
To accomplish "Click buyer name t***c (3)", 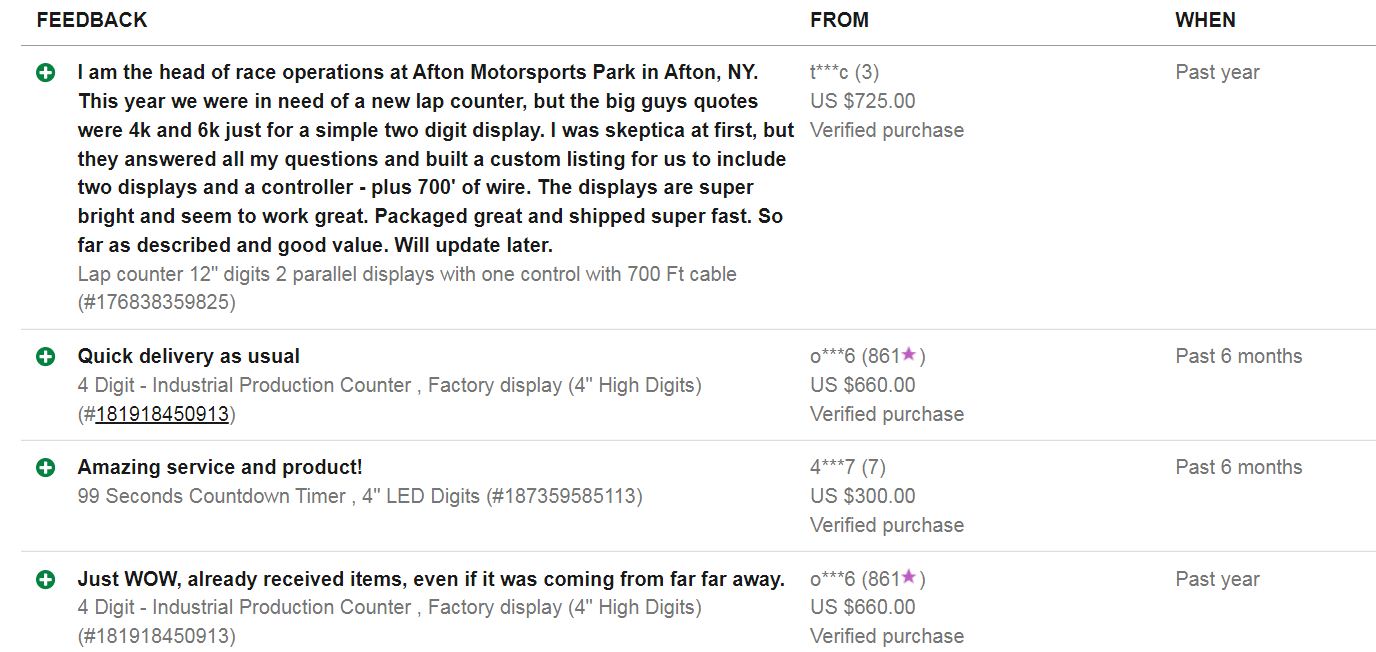I will 844,72.
